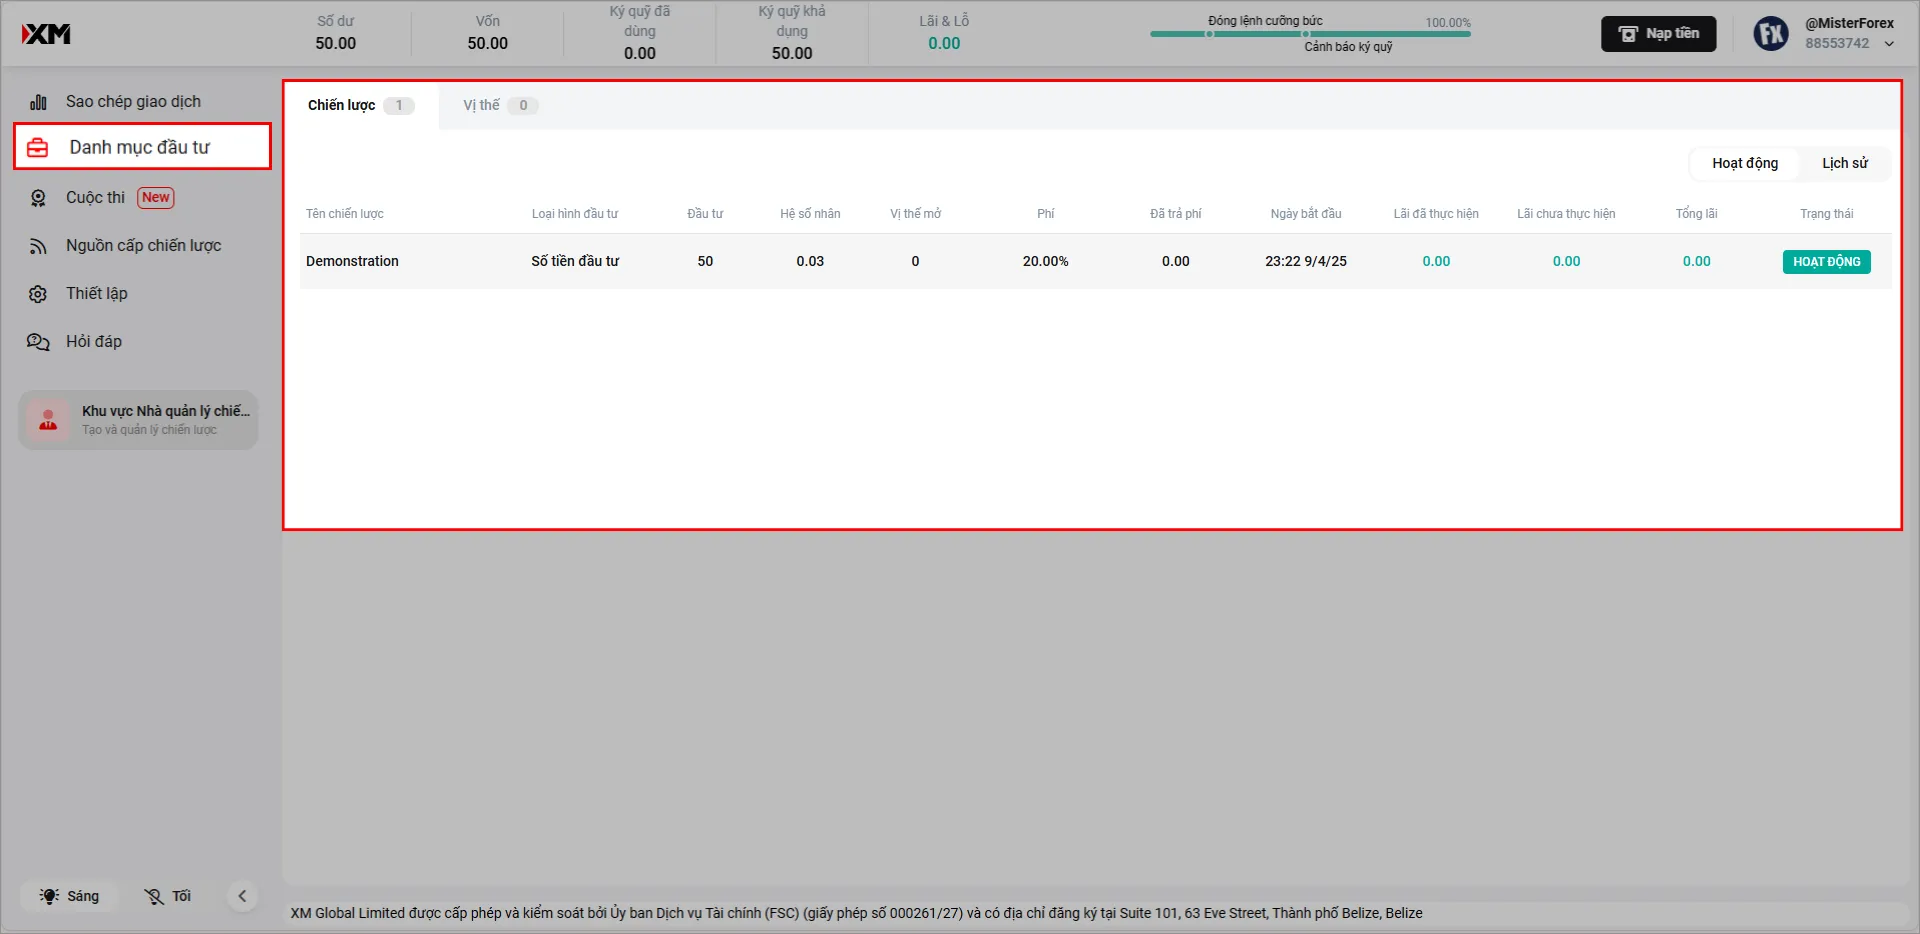Screen dimensions: 1920x934
Task: Click the 0.03 multiplier value
Action: click(810, 262)
